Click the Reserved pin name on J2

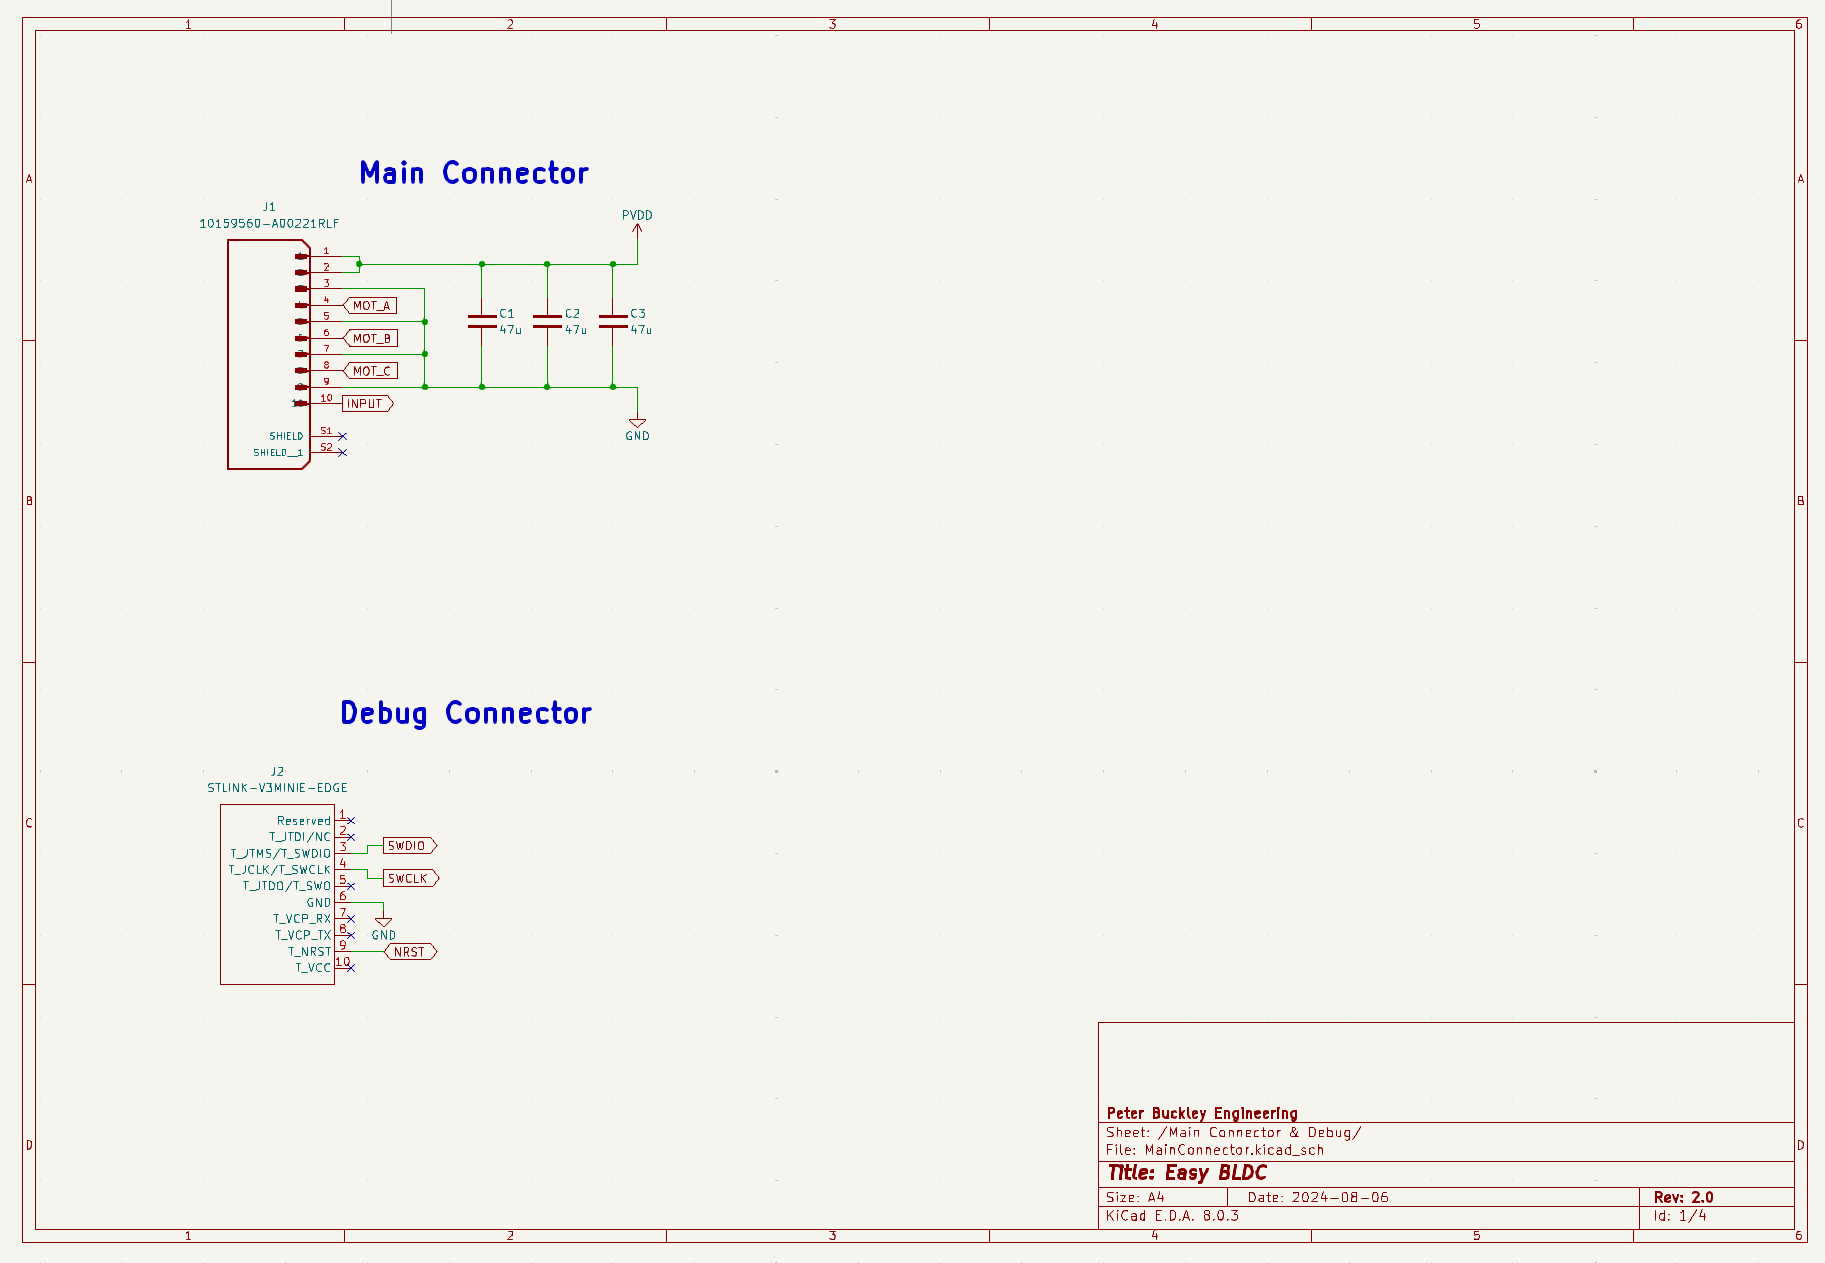point(303,821)
